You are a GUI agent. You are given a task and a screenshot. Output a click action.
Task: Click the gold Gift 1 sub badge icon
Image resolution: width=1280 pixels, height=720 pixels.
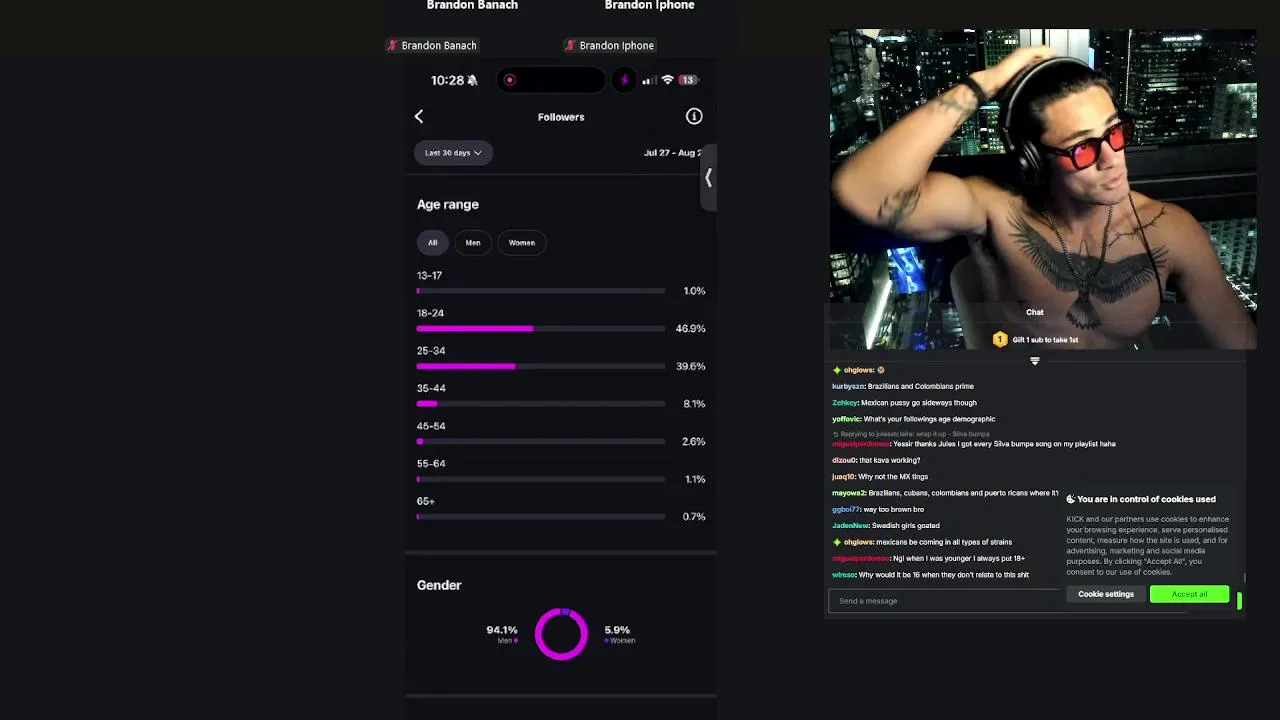[x=999, y=340]
